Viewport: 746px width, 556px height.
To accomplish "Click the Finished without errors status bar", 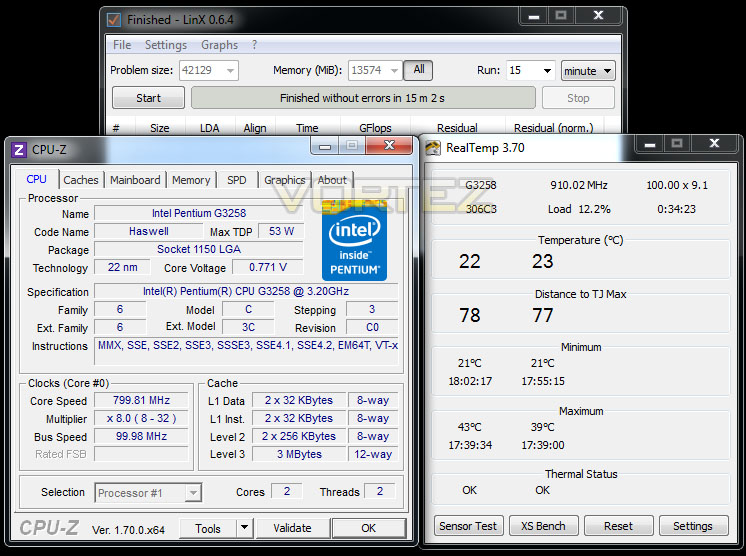I will 363,98.
